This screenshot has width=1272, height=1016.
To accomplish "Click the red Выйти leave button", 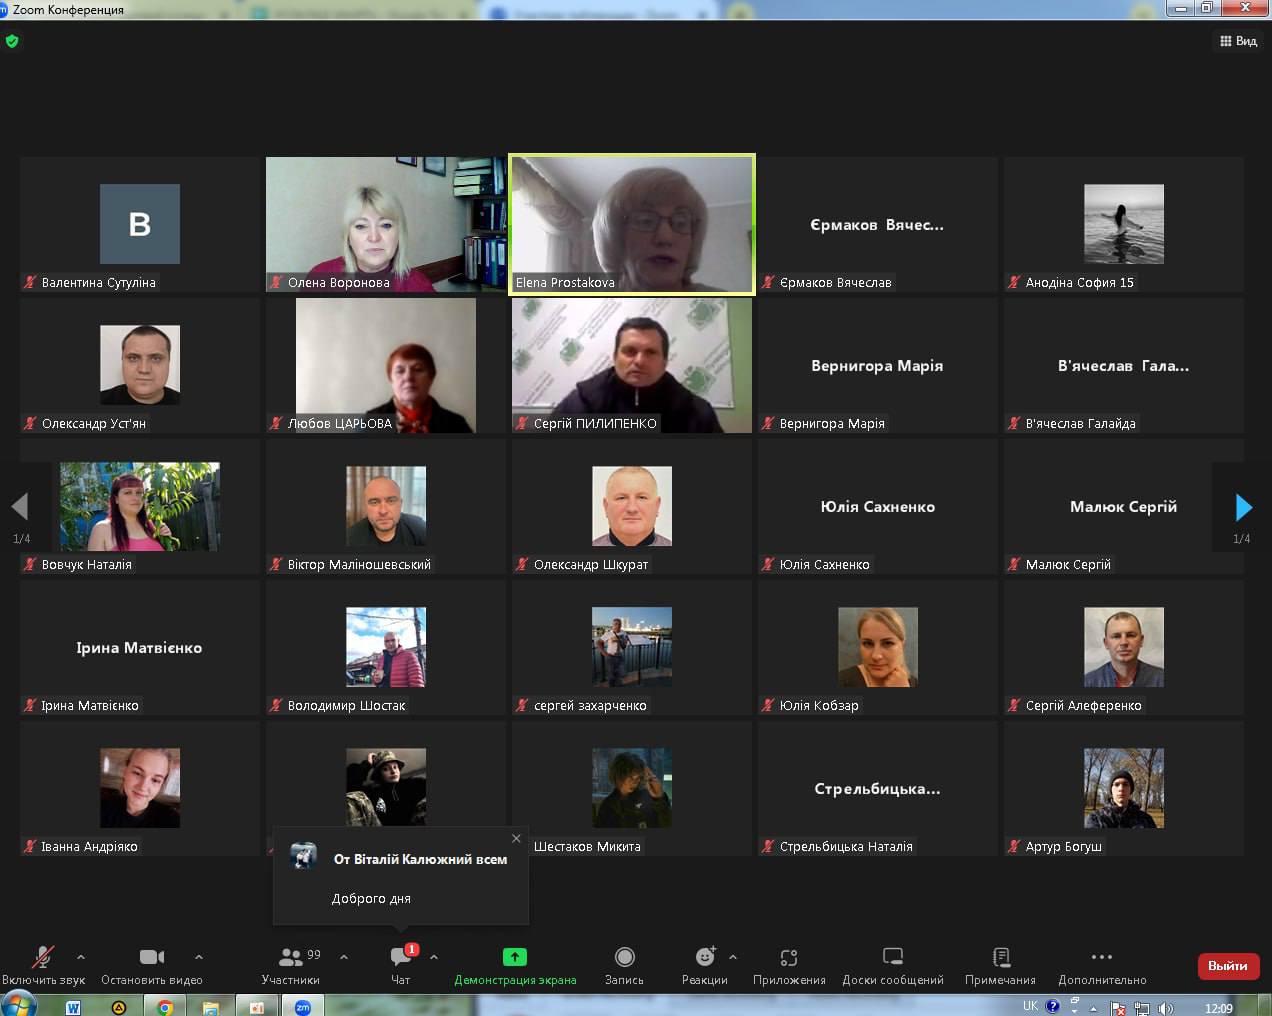I will tap(1227, 966).
